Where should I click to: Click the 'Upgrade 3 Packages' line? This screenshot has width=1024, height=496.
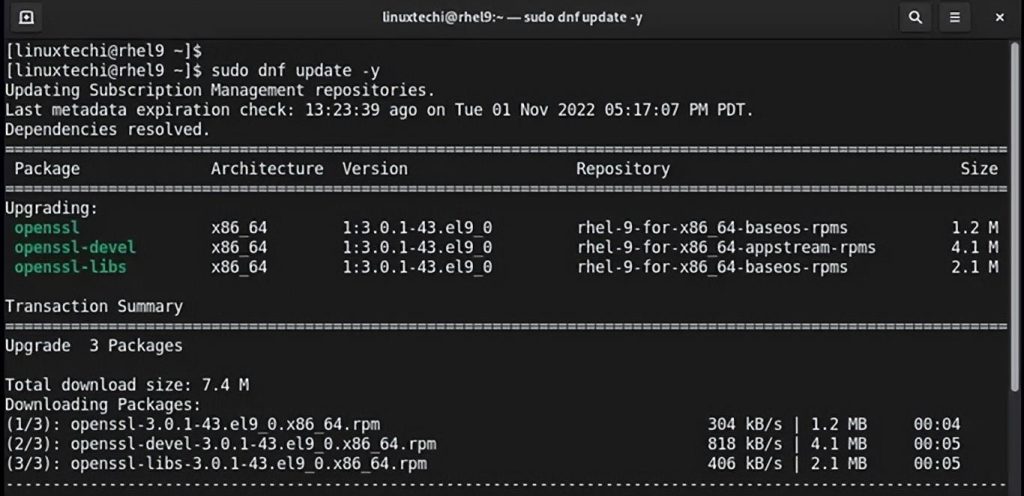click(x=94, y=345)
